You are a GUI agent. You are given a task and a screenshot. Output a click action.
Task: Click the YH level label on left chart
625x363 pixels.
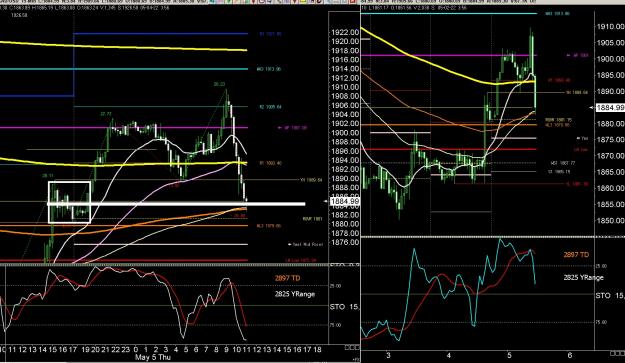(x=311, y=180)
